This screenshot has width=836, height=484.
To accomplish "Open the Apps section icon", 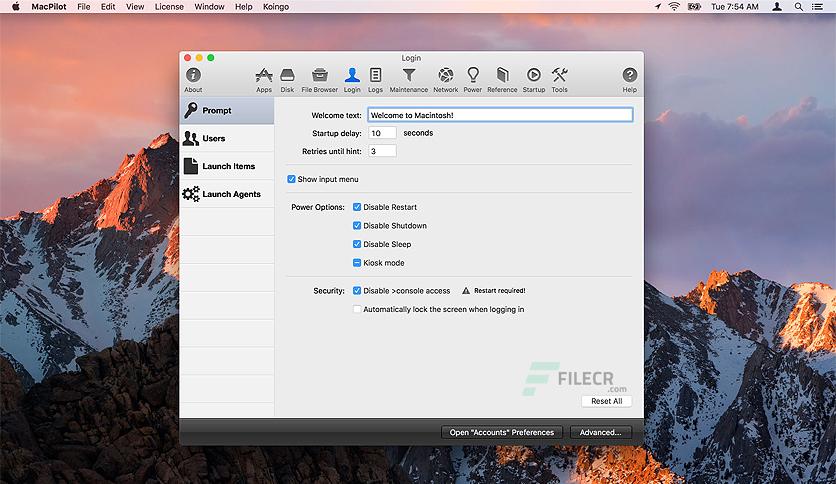I will [264, 80].
